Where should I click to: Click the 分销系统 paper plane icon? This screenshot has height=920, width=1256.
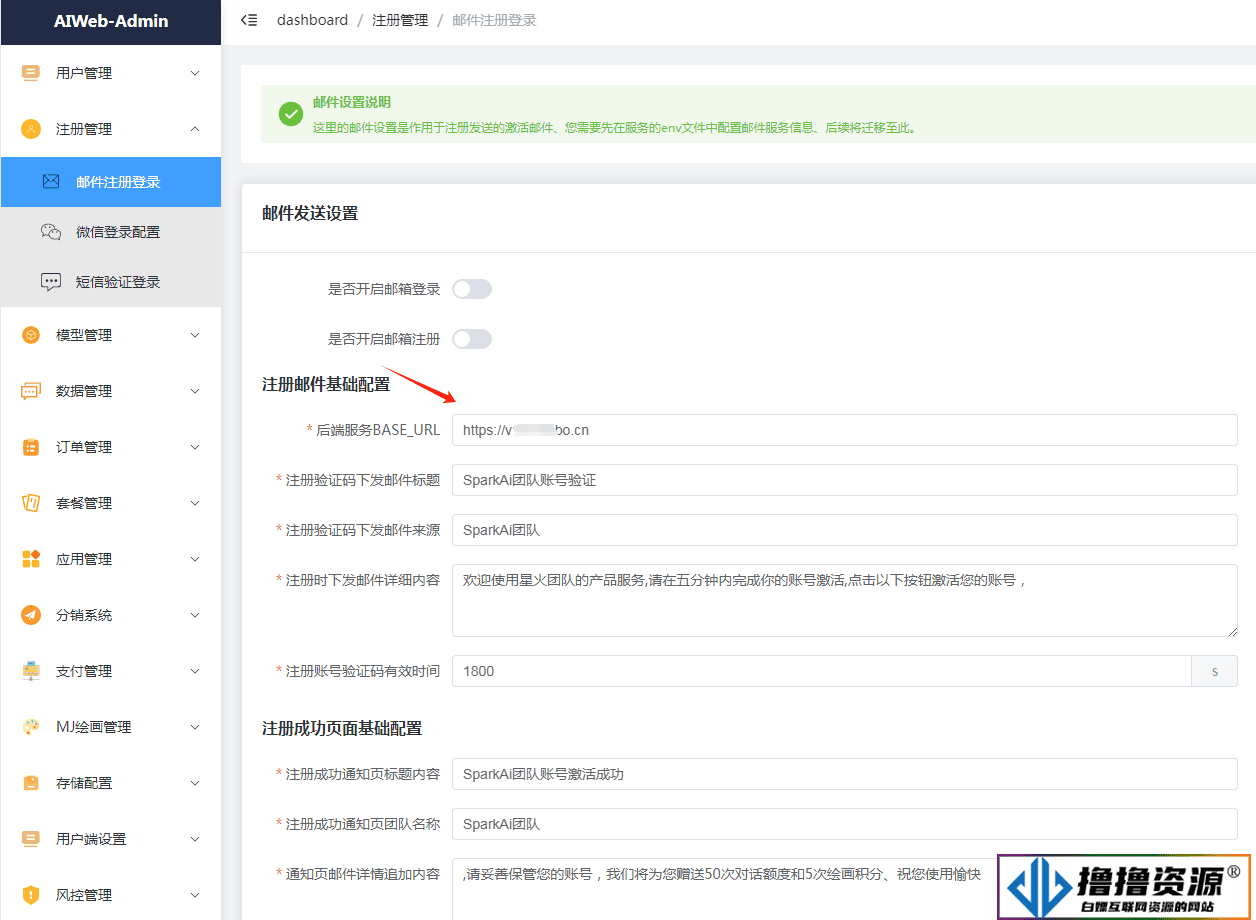[31, 615]
